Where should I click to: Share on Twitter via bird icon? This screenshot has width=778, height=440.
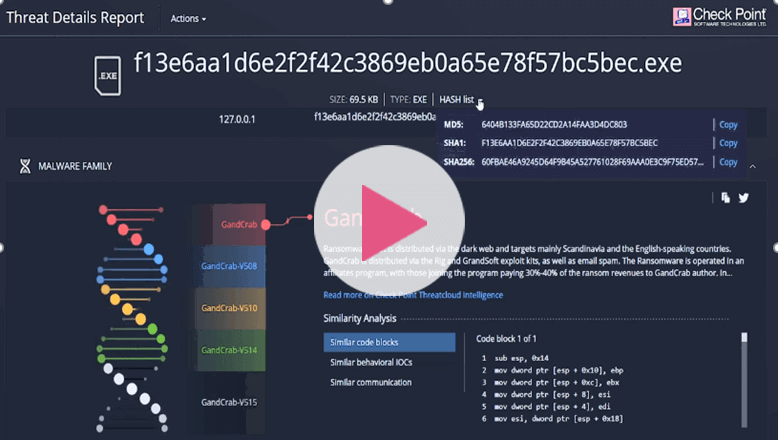743,198
